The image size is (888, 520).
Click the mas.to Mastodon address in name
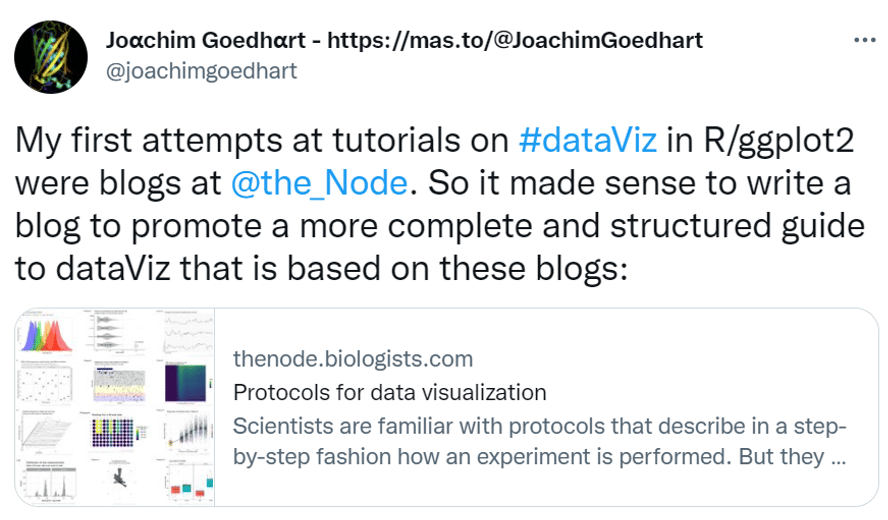point(515,40)
